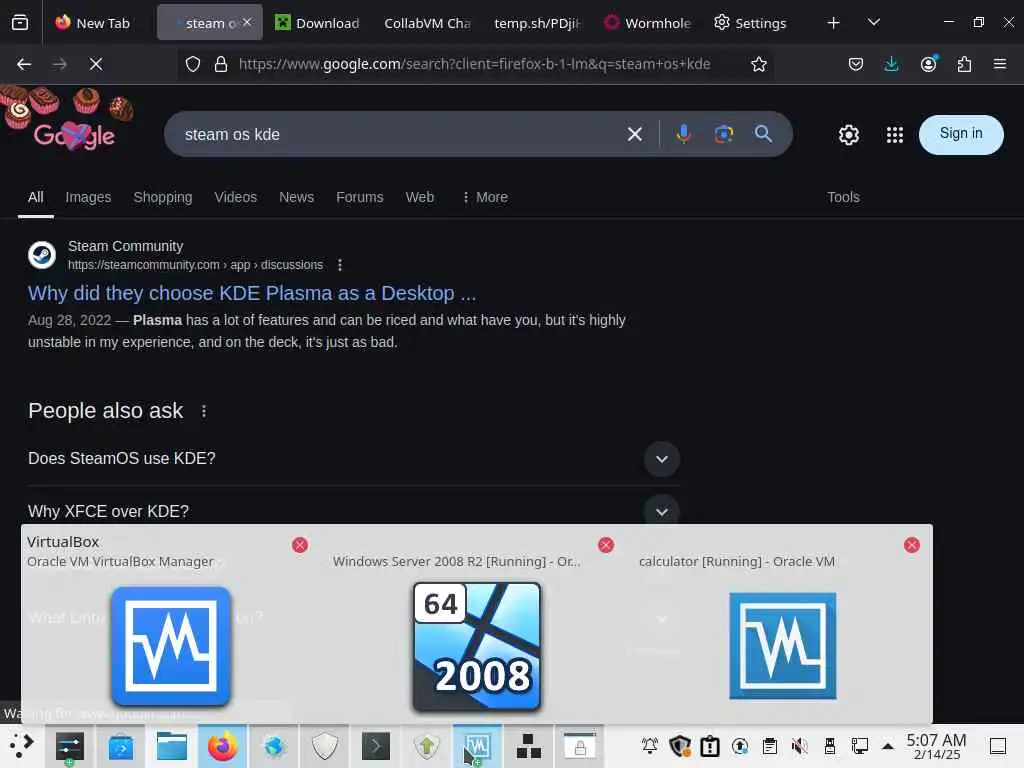This screenshot has width=1024, height=768.
Task: Open the Dolphin file manager
Action: coord(172,746)
